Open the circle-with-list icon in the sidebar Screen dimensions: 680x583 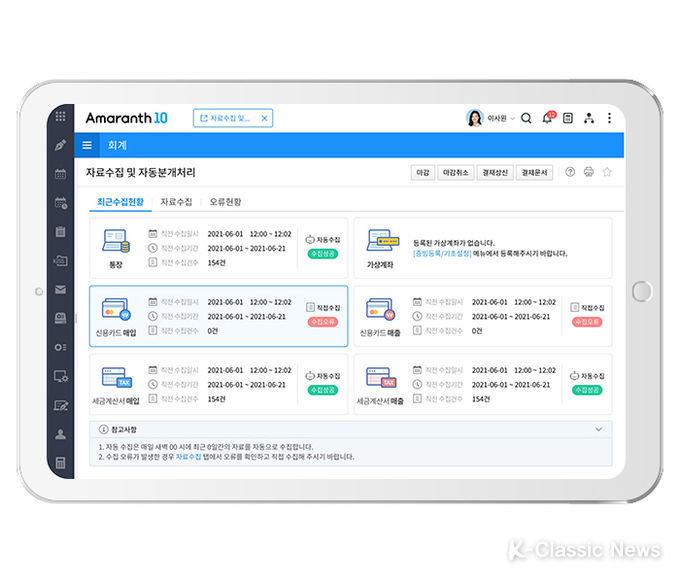click(61, 347)
